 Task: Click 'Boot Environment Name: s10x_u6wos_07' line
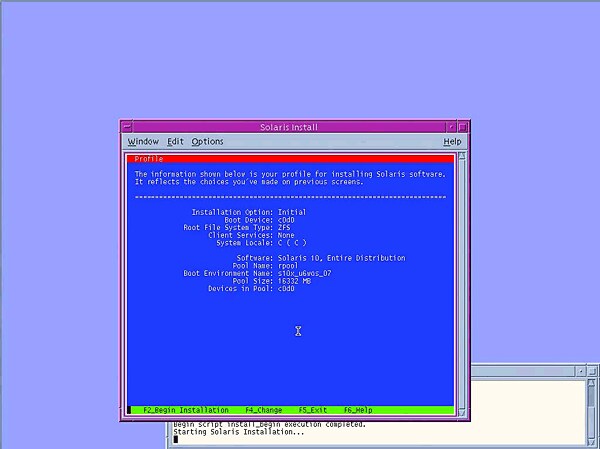tap(257, 273)
